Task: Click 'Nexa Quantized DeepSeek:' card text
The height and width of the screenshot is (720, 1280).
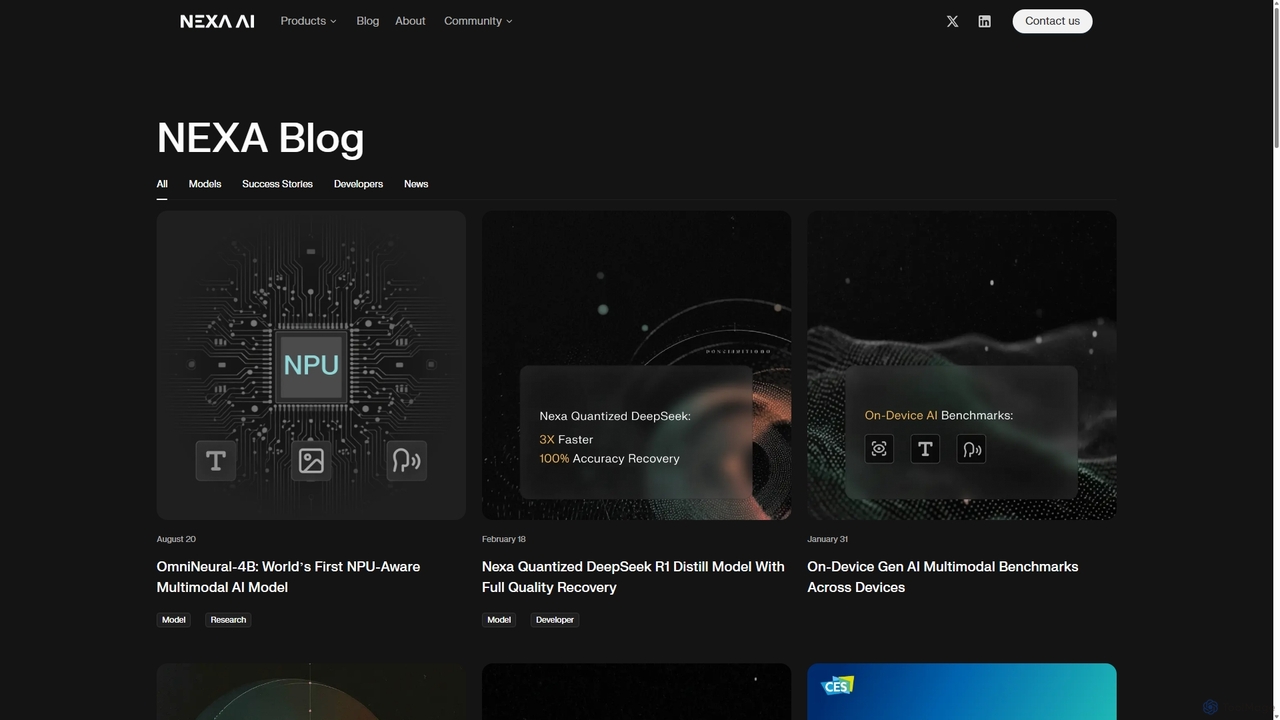Action: [x=615, y=416]
